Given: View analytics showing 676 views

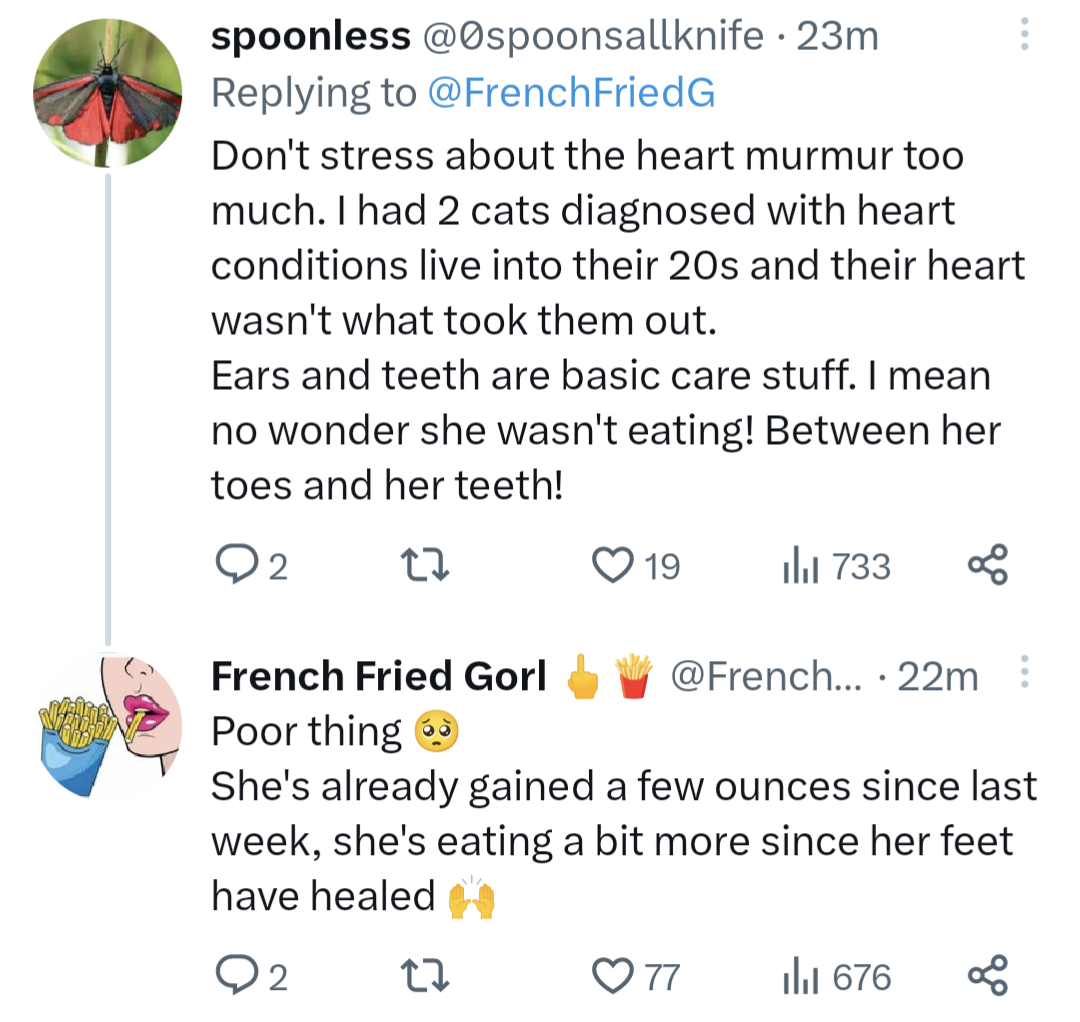Looking at the screenshot, I should pos(836,977).
